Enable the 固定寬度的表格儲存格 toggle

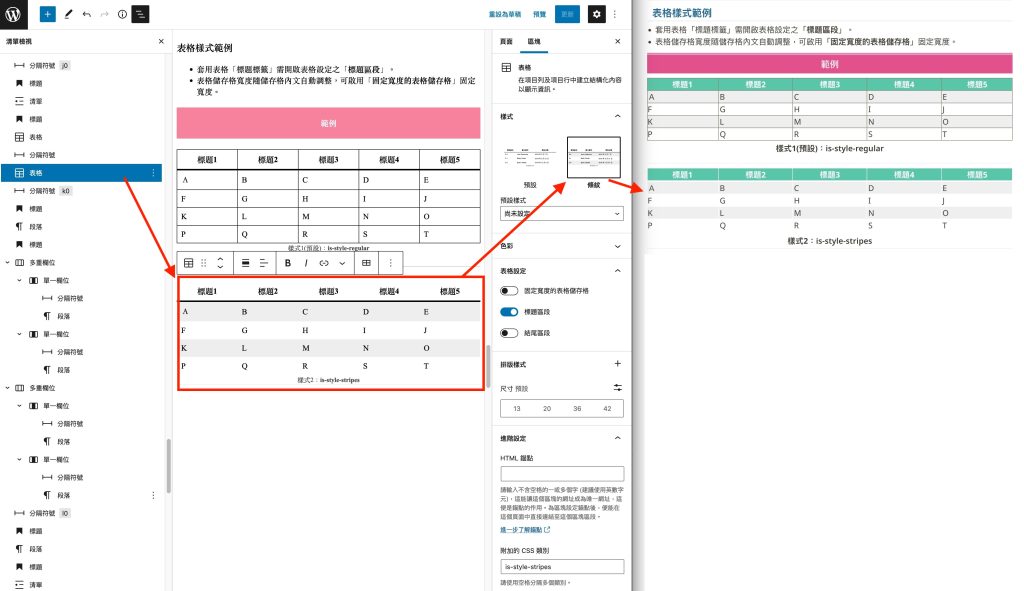(508, 290)
